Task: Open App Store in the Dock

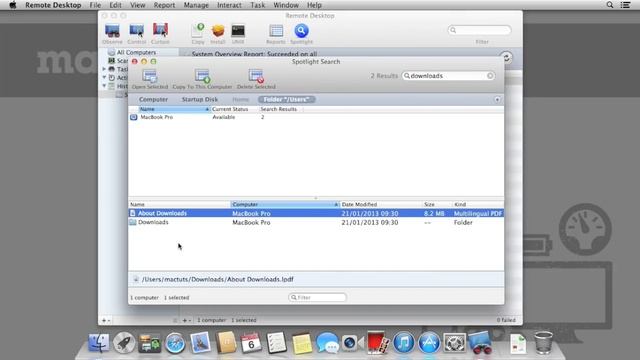Action: (x=429, y=342)
